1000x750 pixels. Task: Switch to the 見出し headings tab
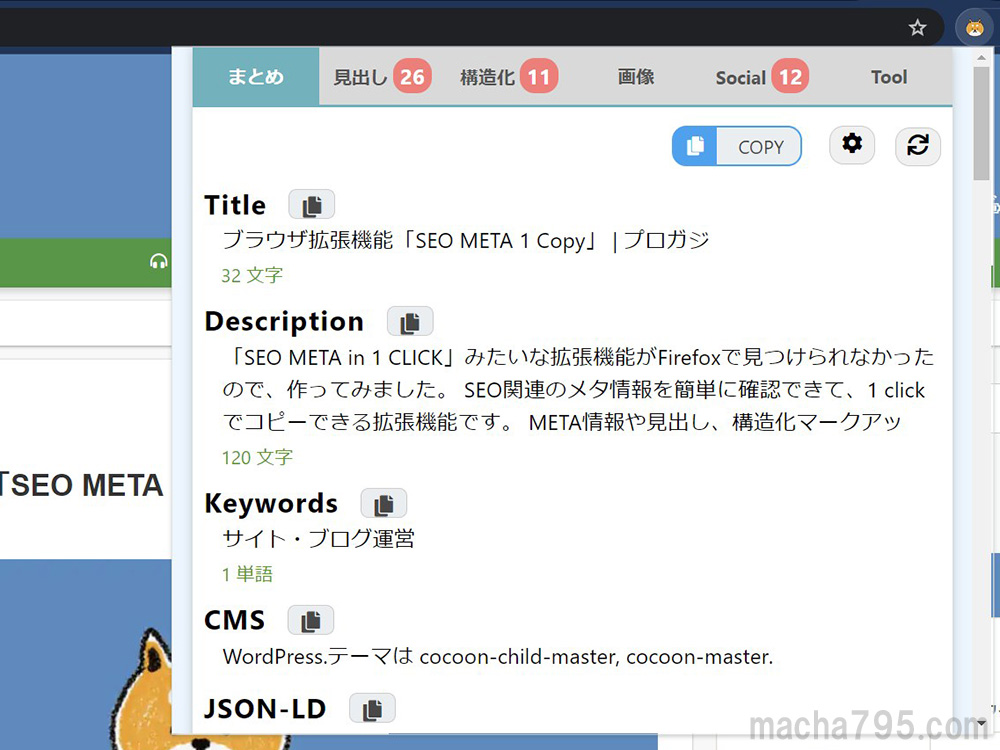point(382,77)
